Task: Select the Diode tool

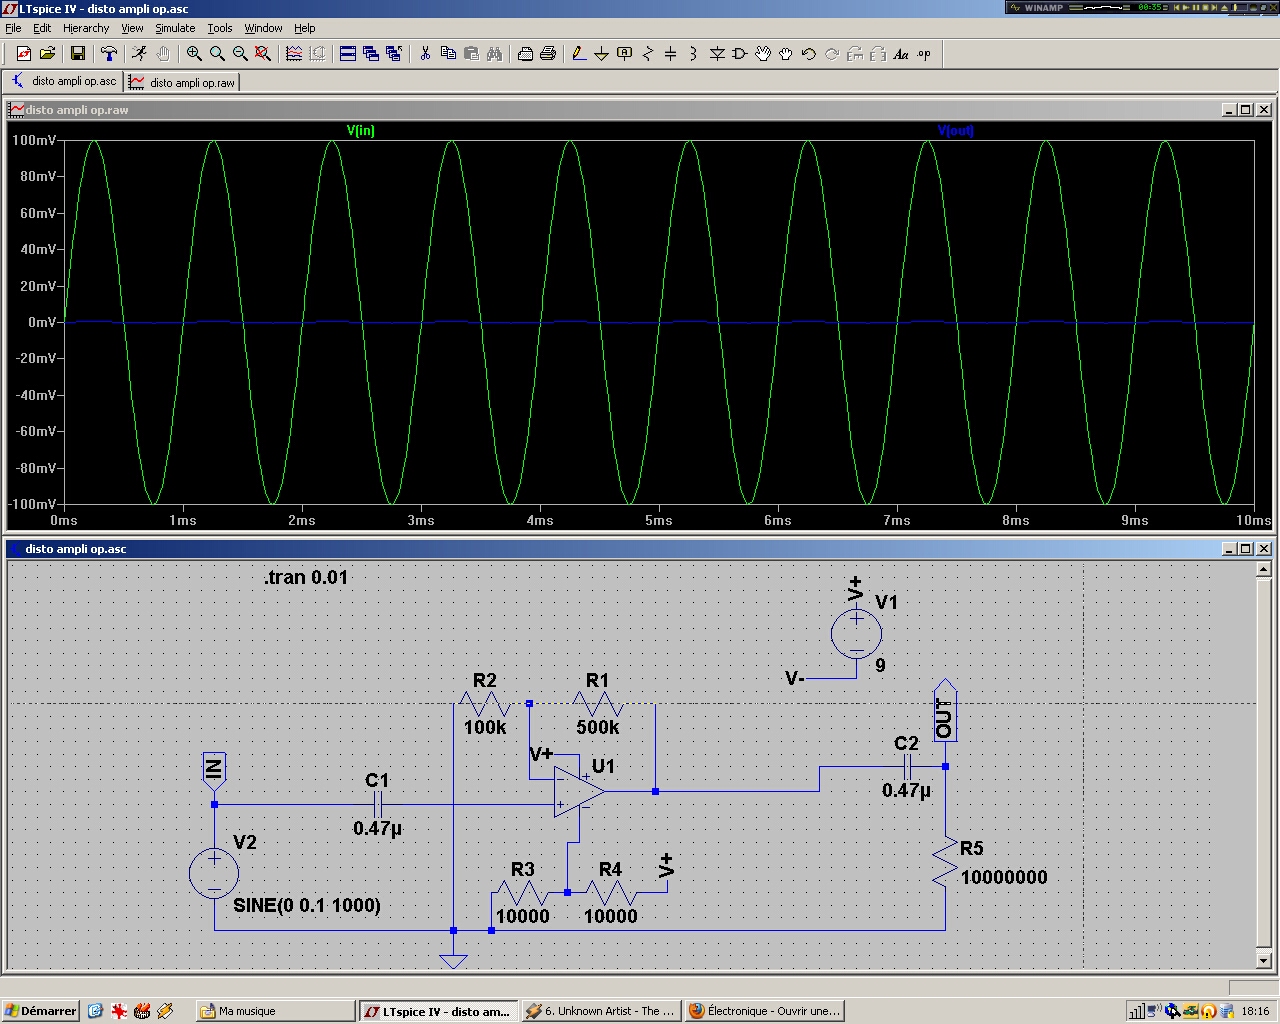Action: pos(717,54)
